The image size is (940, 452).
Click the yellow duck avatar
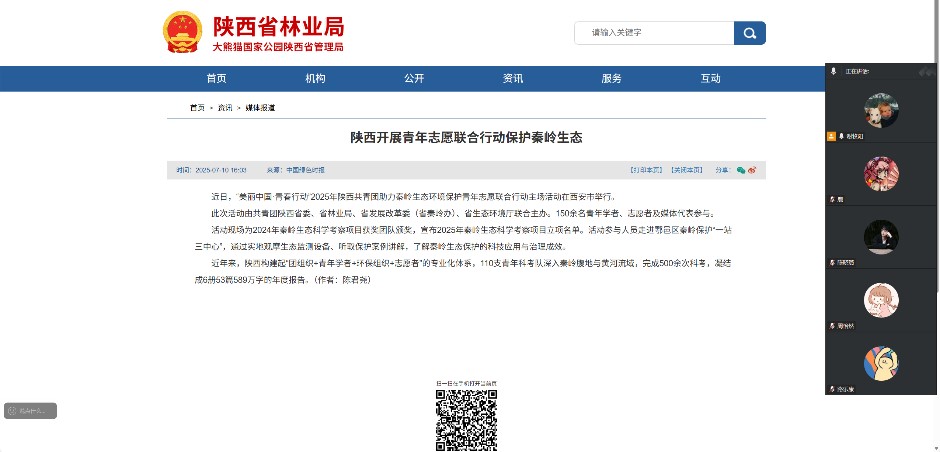coord(881,363)
